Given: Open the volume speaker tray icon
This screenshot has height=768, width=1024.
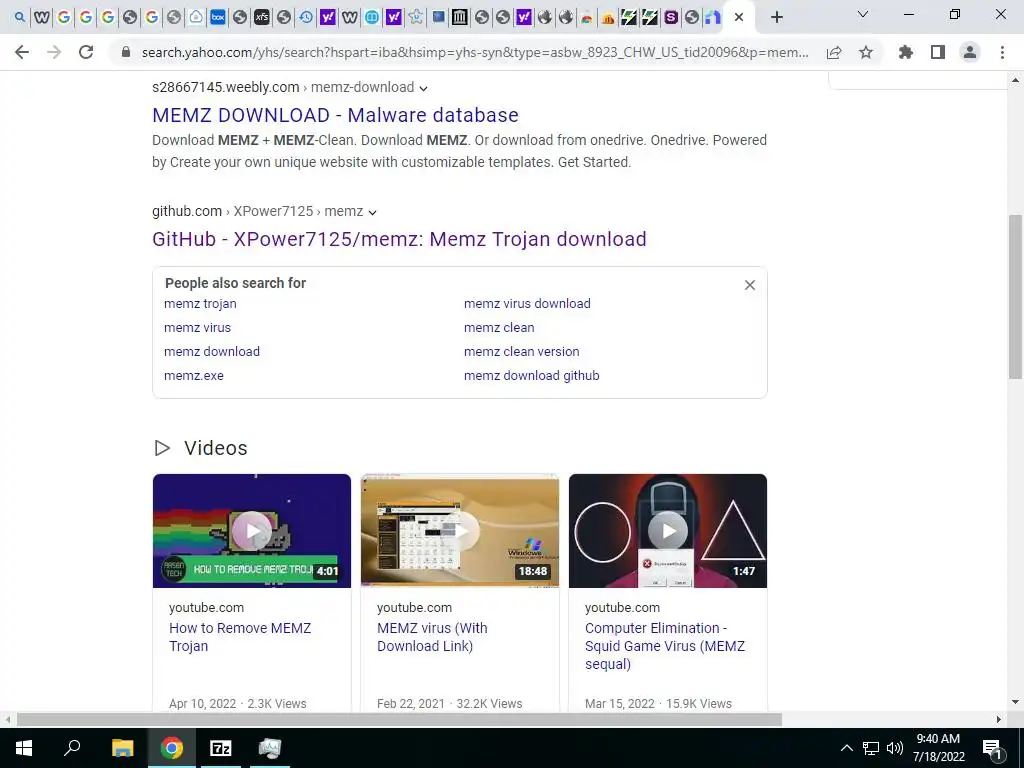Looking at the screenshot, I should 895,748.
